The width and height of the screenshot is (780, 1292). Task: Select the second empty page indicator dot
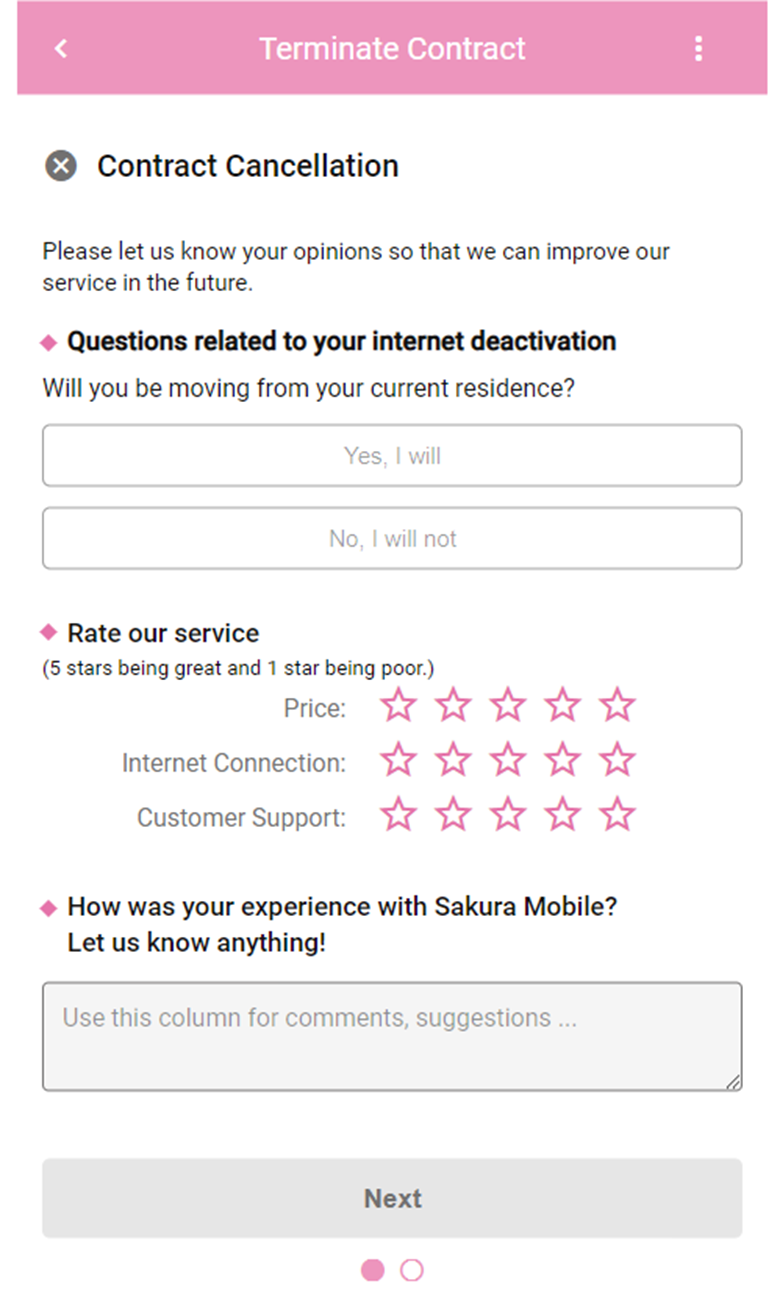[x=411, y=1270]
